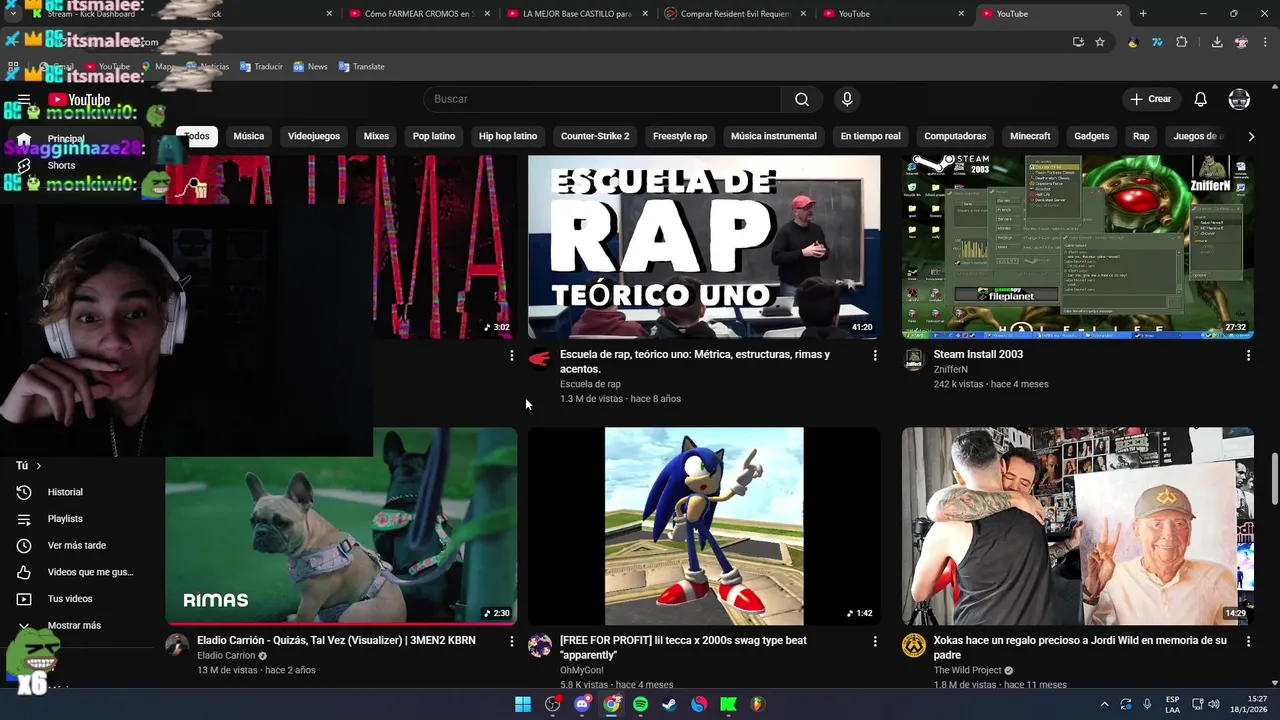This screenshot has width=1280, height=720.
Task: Click the YouTube search field
Action: click(x=603, y=99)
